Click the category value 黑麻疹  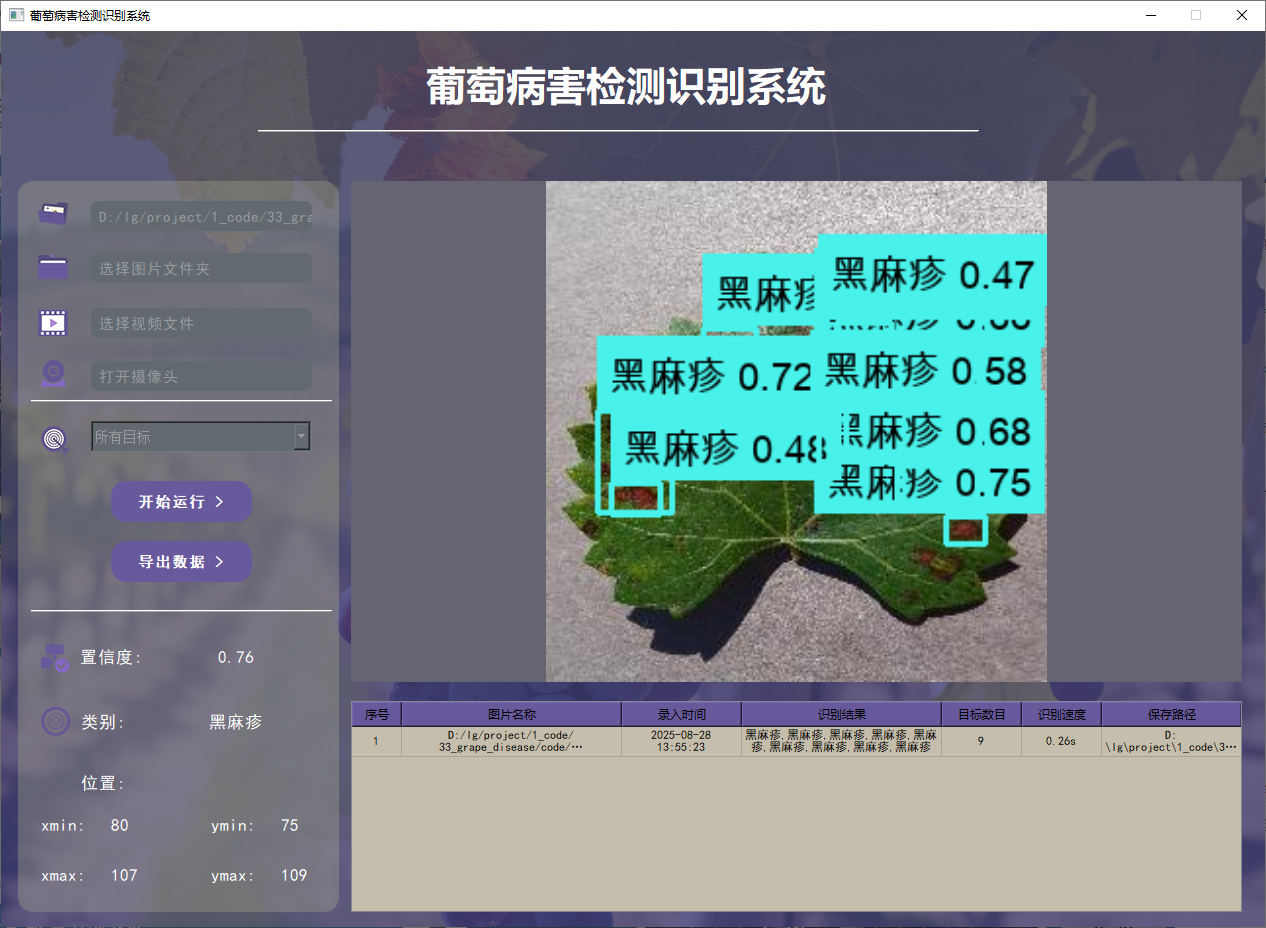click(236, 721)
